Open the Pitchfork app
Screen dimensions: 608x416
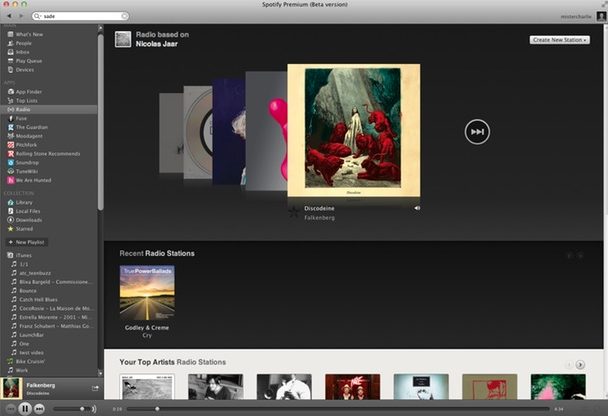(28, 145)
